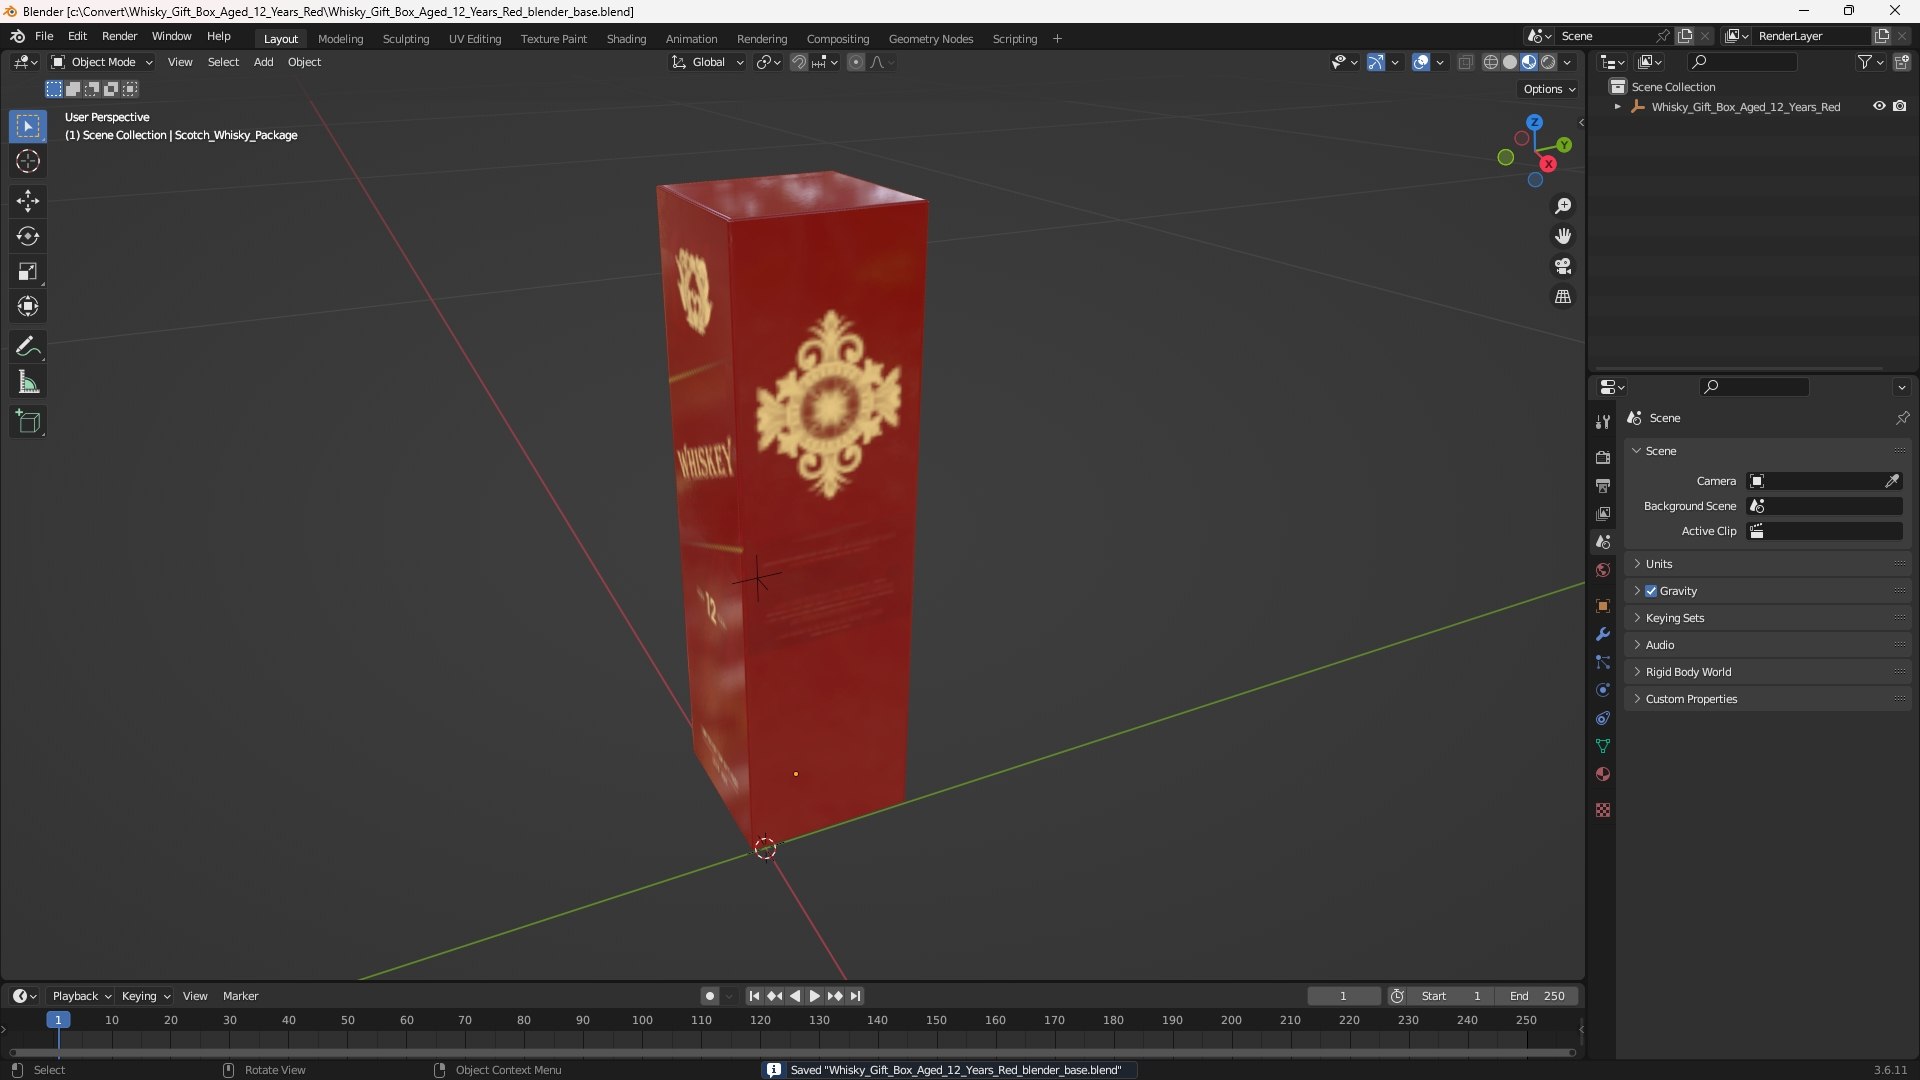Open timeline Marker menu

[x=240, y=996]
